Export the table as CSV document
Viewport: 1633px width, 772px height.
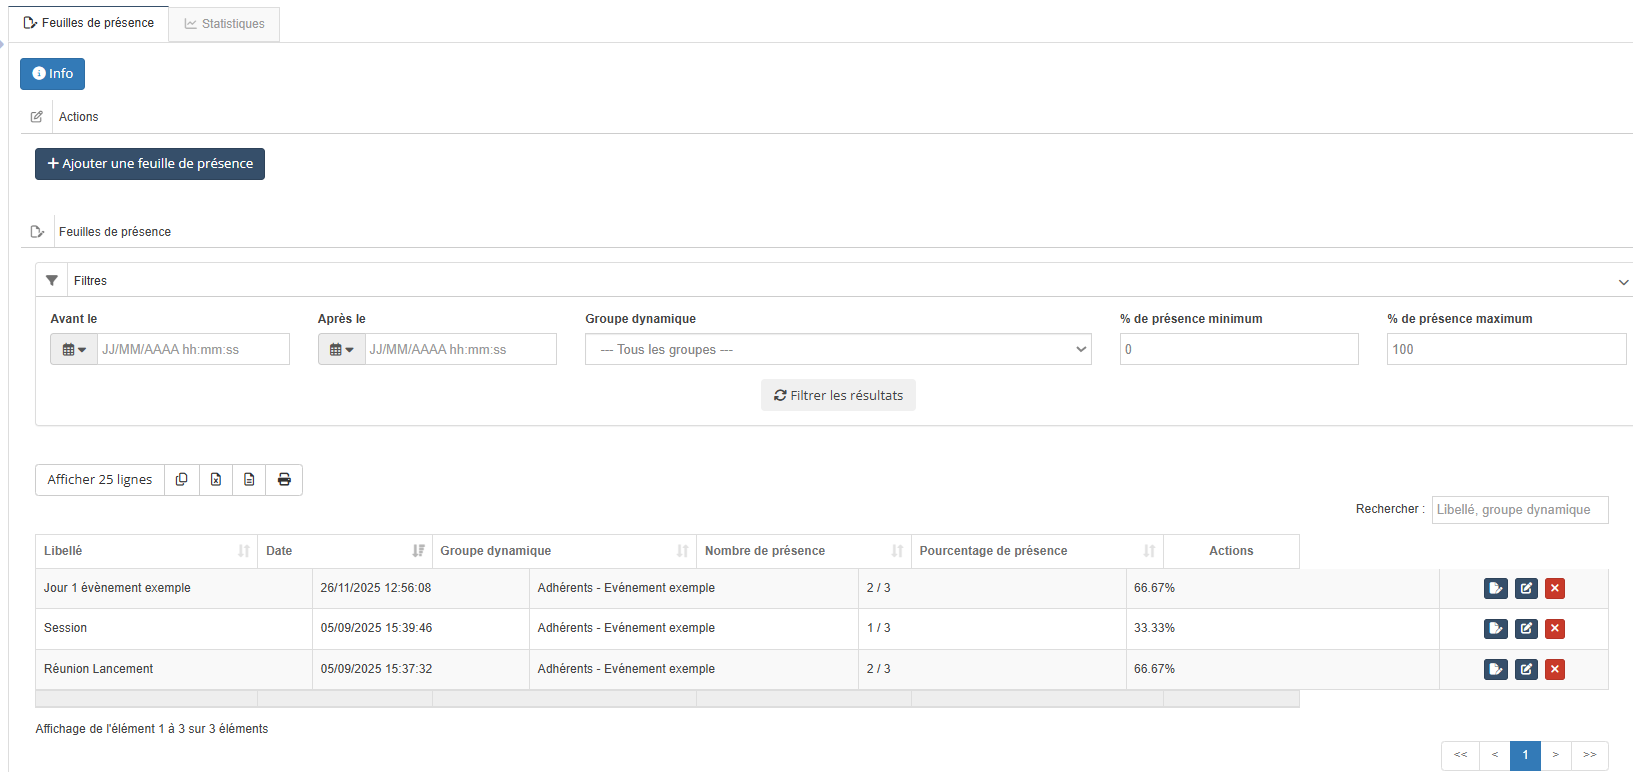click(x=249, y=480)
